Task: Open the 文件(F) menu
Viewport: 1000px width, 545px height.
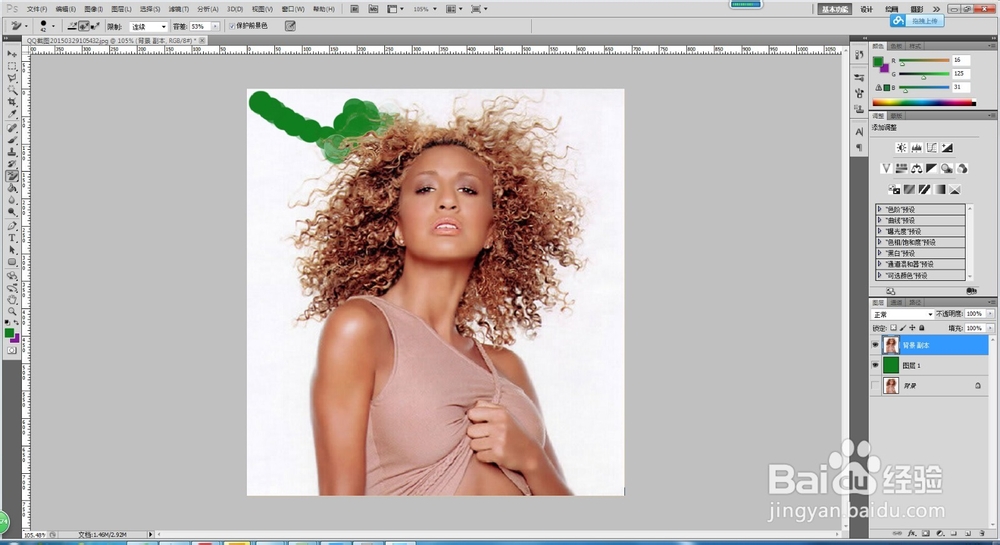Action: 36,9
